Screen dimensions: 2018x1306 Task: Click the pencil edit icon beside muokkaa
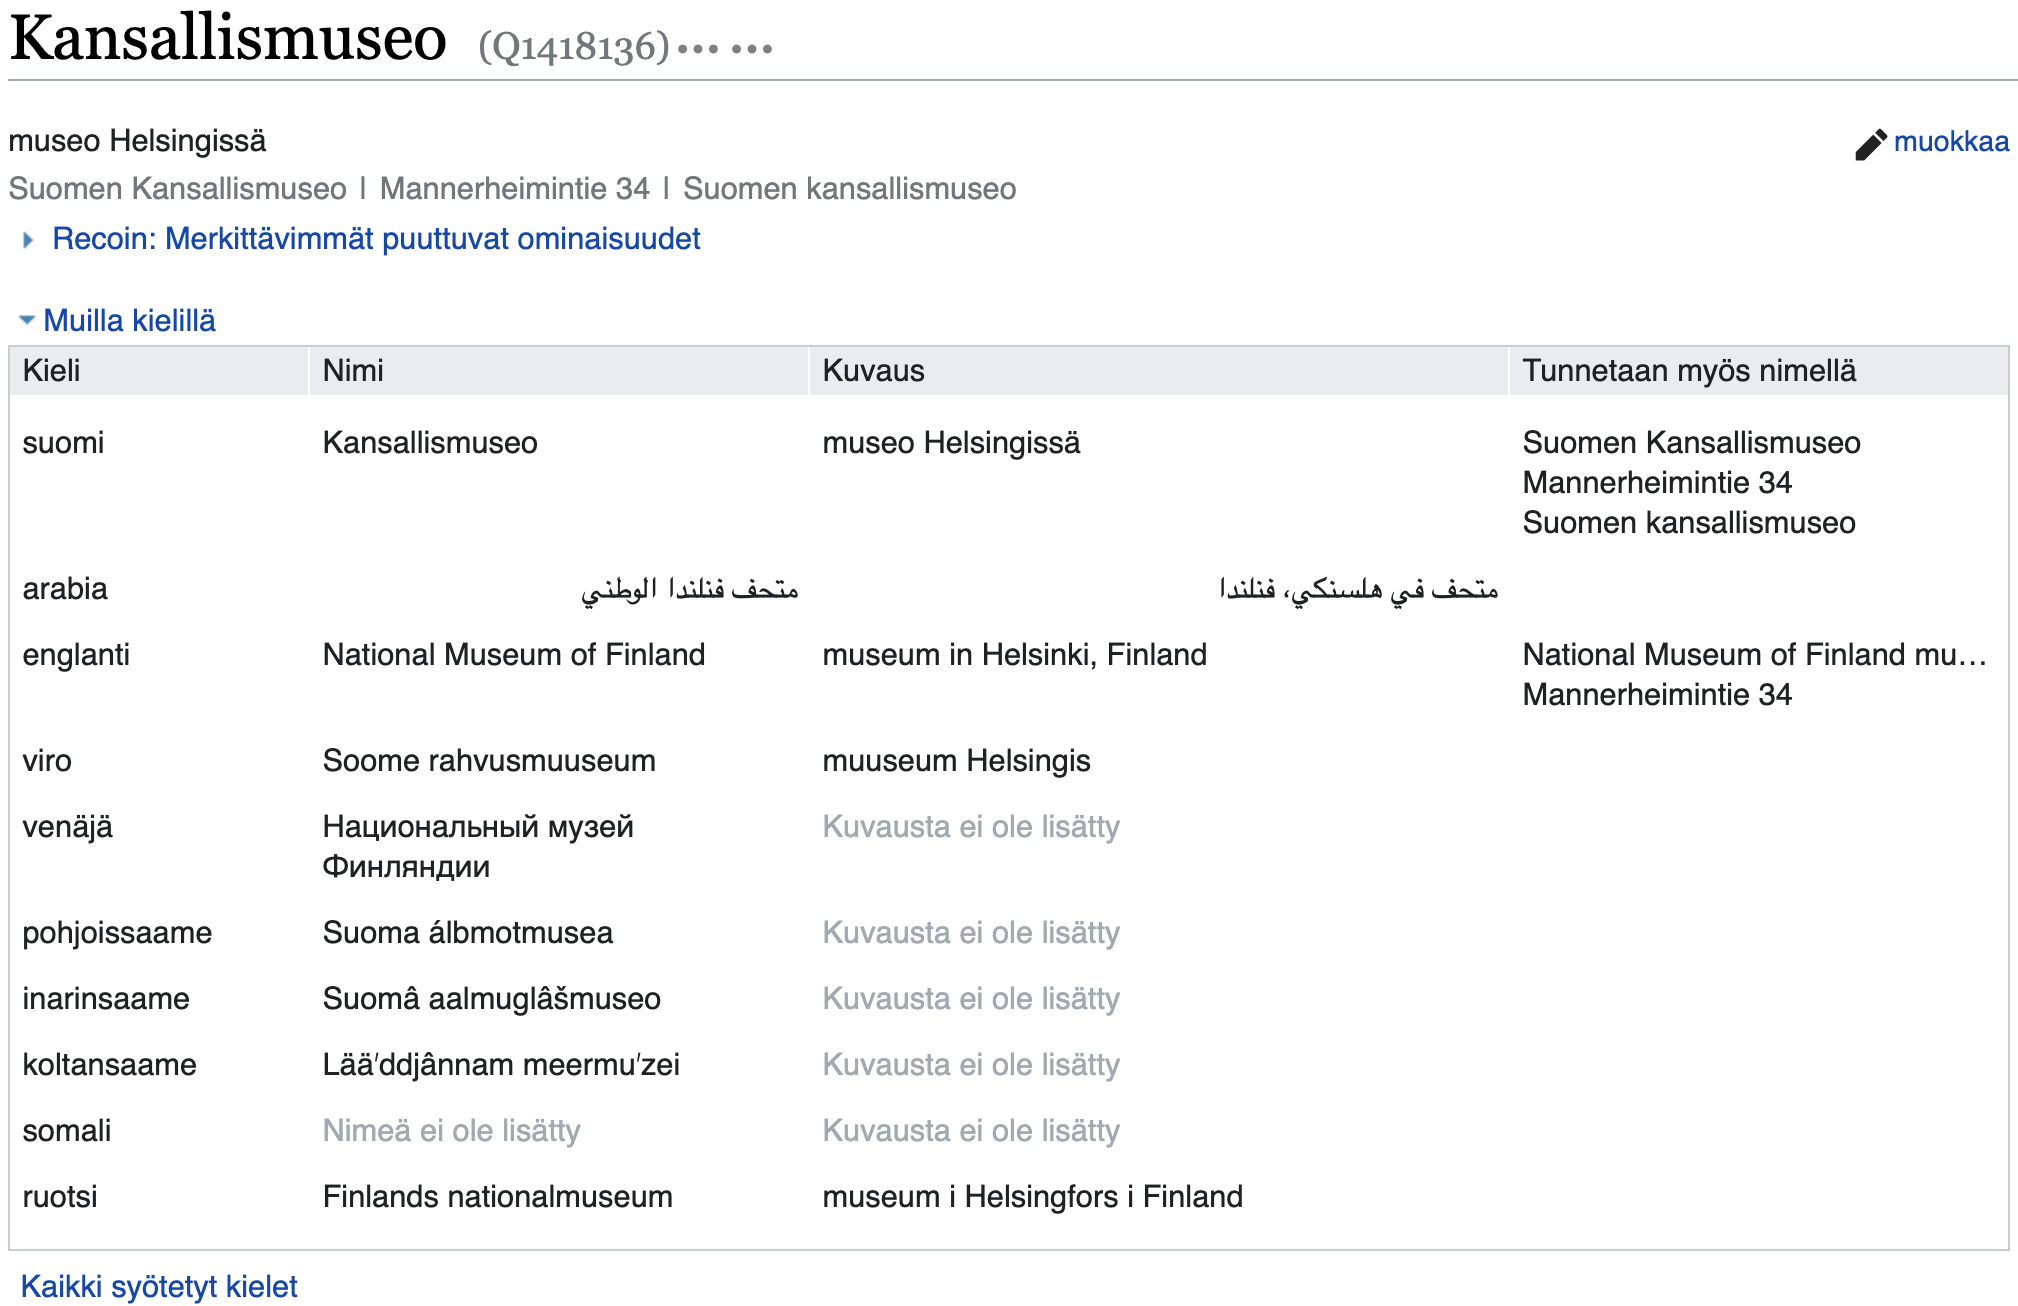tap(1870, 144)
